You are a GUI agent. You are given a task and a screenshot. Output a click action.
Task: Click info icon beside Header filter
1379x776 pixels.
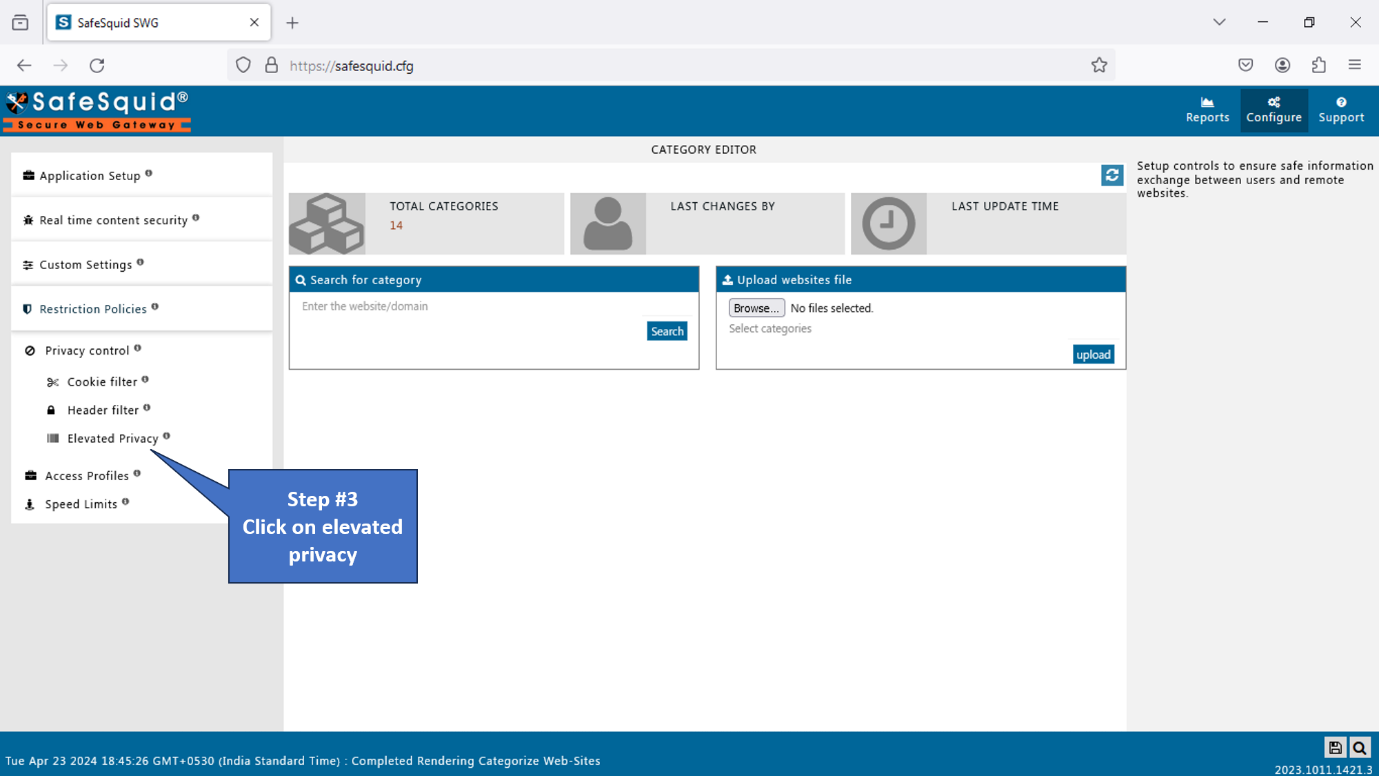pyautogui.click(x=147, y=407)
